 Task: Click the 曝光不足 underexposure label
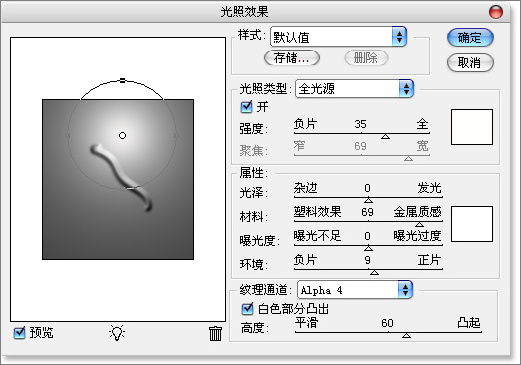[x=317, y=236]
